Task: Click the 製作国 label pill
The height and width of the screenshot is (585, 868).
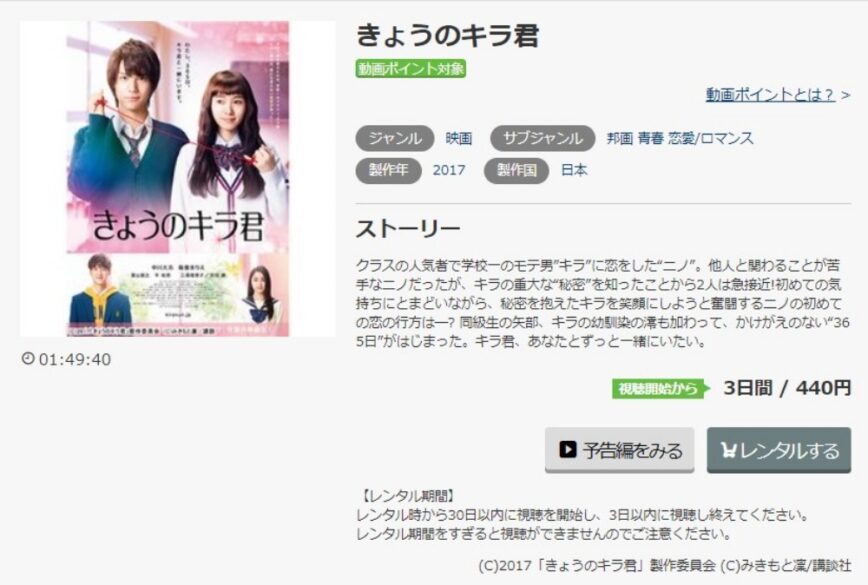Action: (x=516, y=170)
